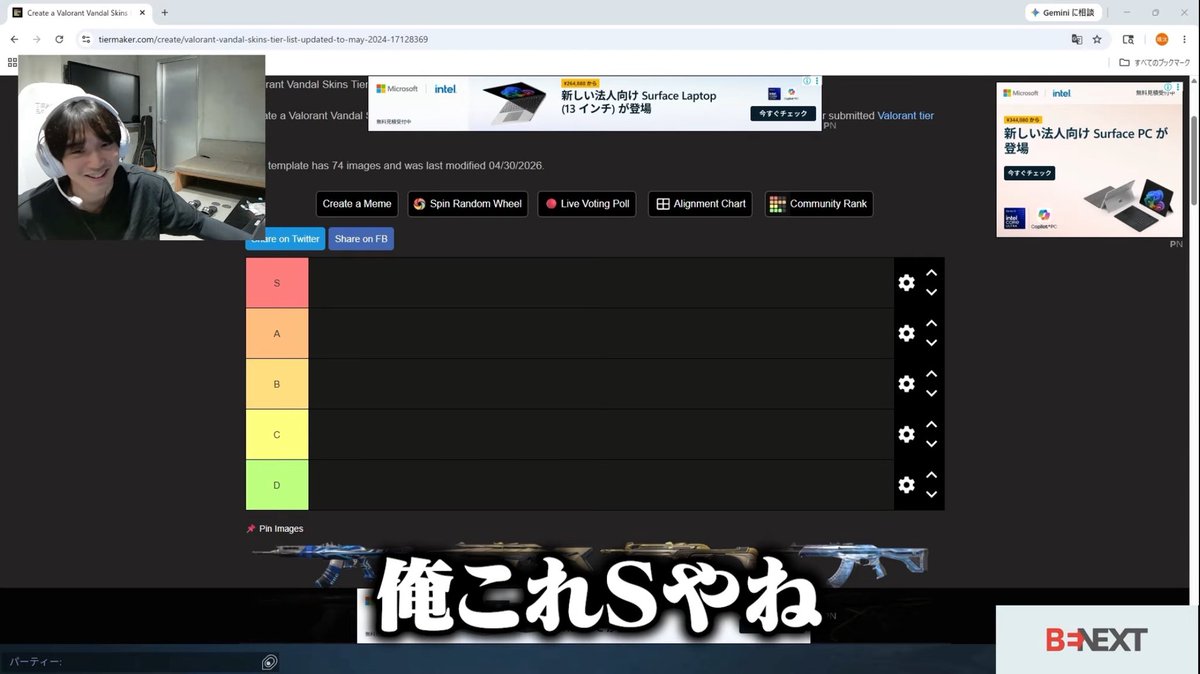Click the browser profile avatar

click(x=1161, y=39)
